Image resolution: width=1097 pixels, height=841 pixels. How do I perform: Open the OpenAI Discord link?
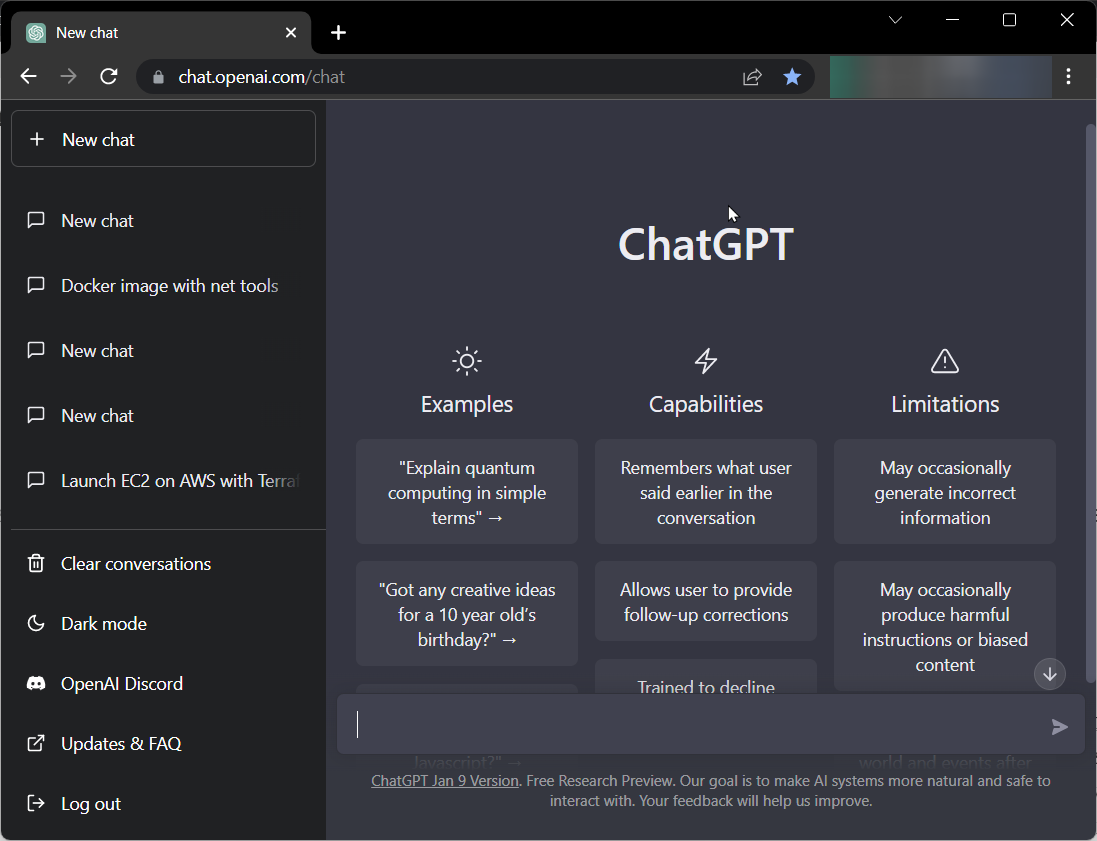[x=164, y=684]
